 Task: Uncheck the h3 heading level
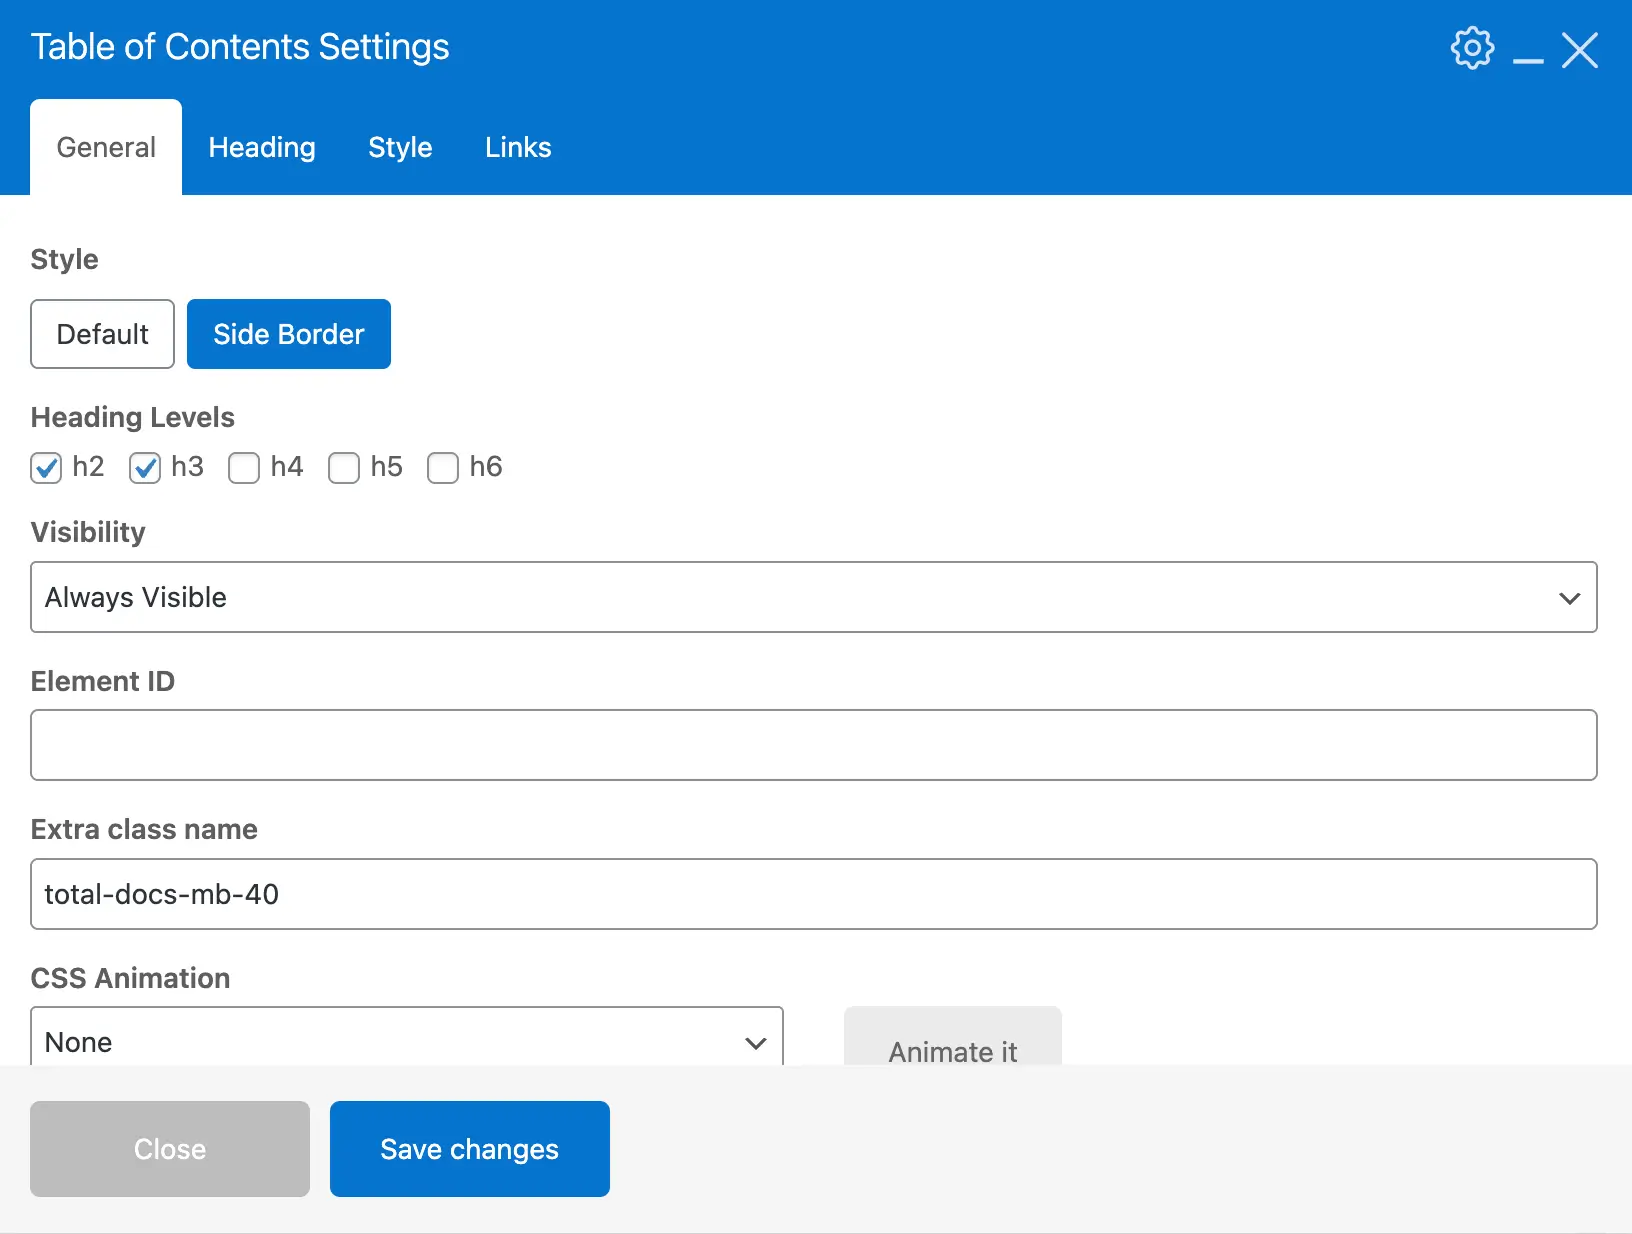coord(145,468)
